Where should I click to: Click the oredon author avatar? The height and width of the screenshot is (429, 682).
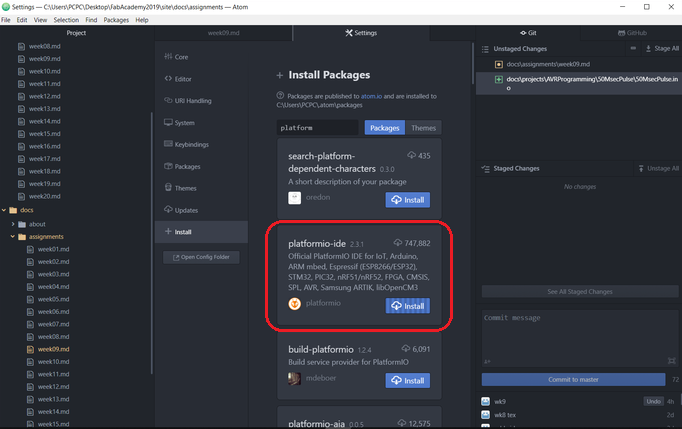tap(295, 198)
